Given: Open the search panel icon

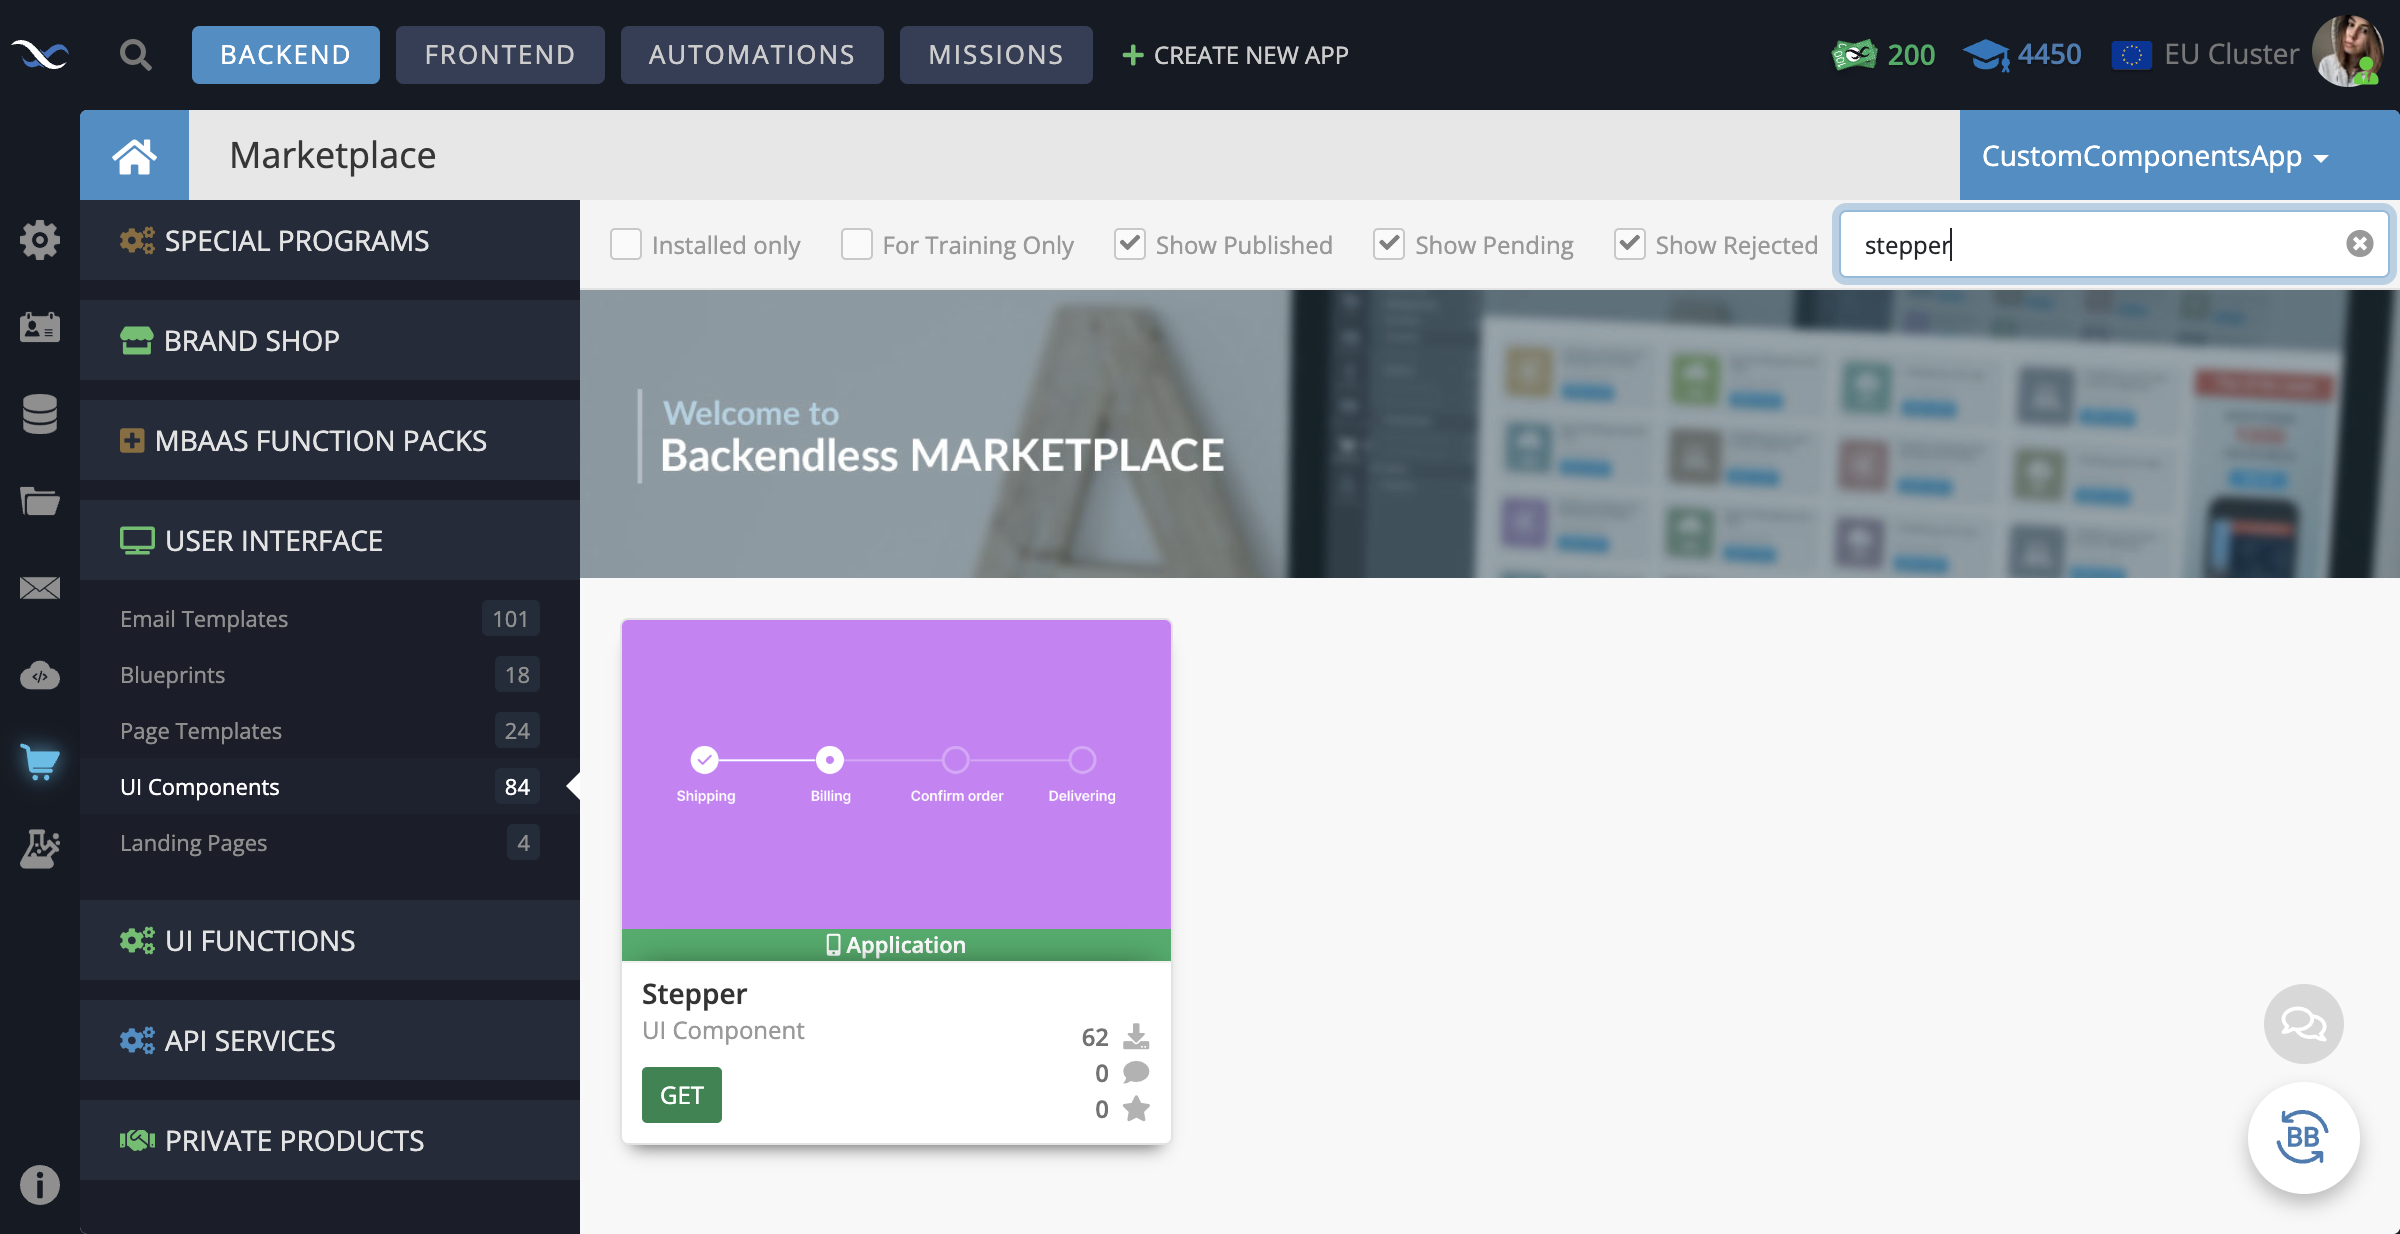Looking at the screenshot, I should point(134,52).
